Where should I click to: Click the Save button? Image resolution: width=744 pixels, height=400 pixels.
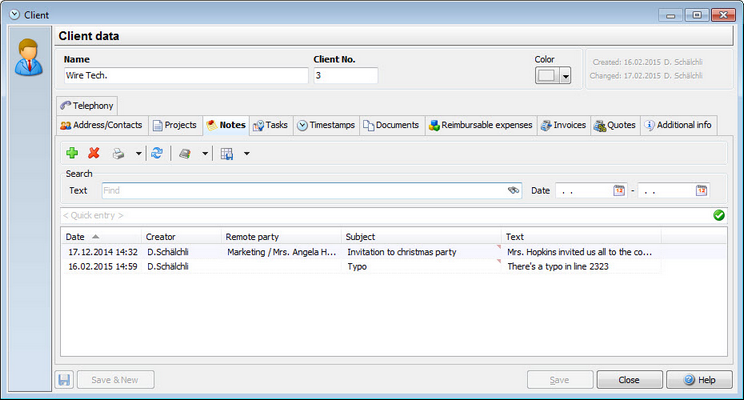[560, 380]
